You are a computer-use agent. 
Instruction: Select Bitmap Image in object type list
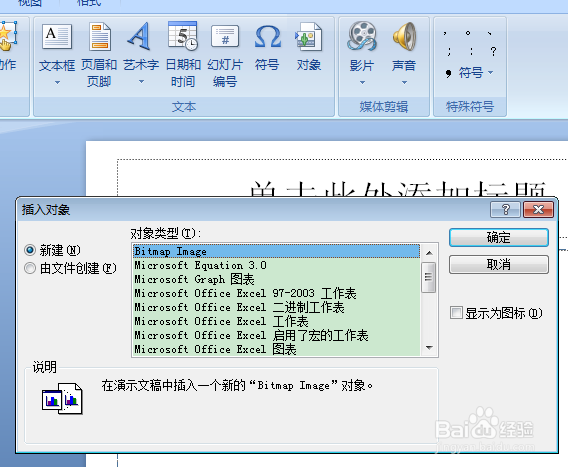(276, 251)
